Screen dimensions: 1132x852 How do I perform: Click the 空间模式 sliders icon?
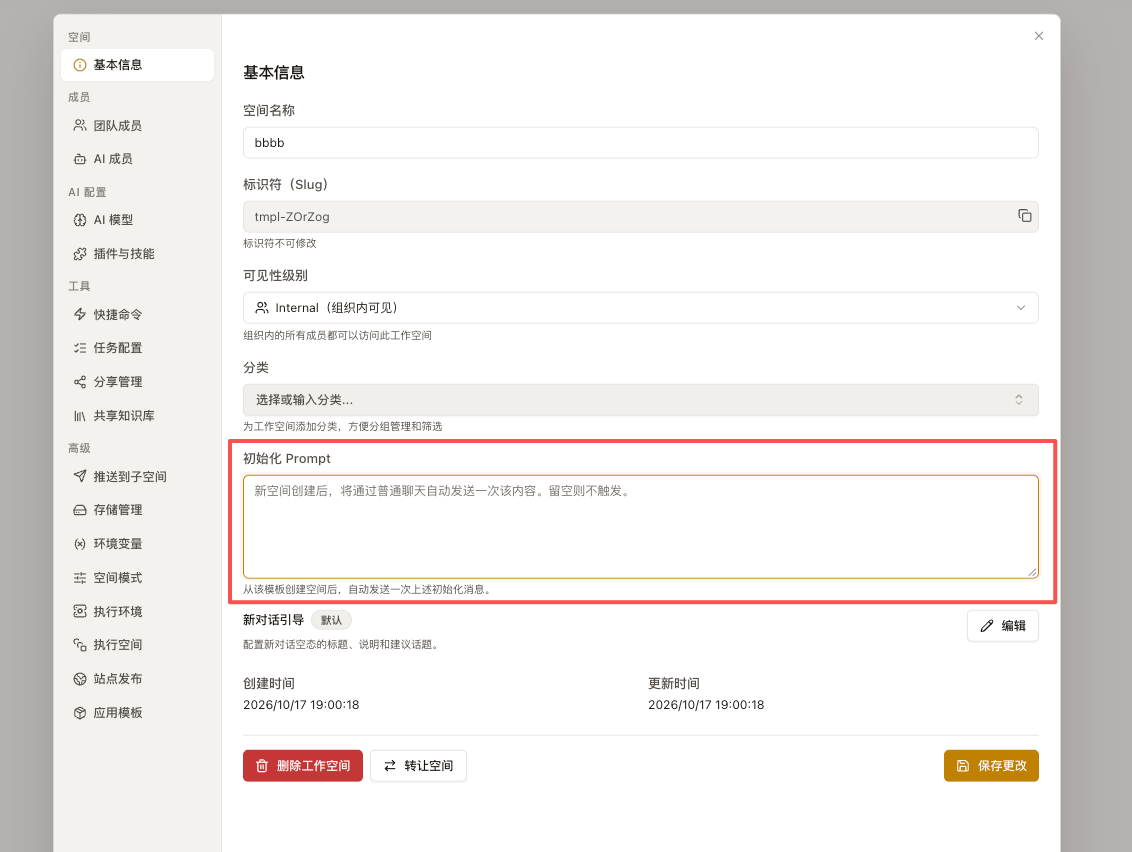pyautogui.click(x=80, y=578)
